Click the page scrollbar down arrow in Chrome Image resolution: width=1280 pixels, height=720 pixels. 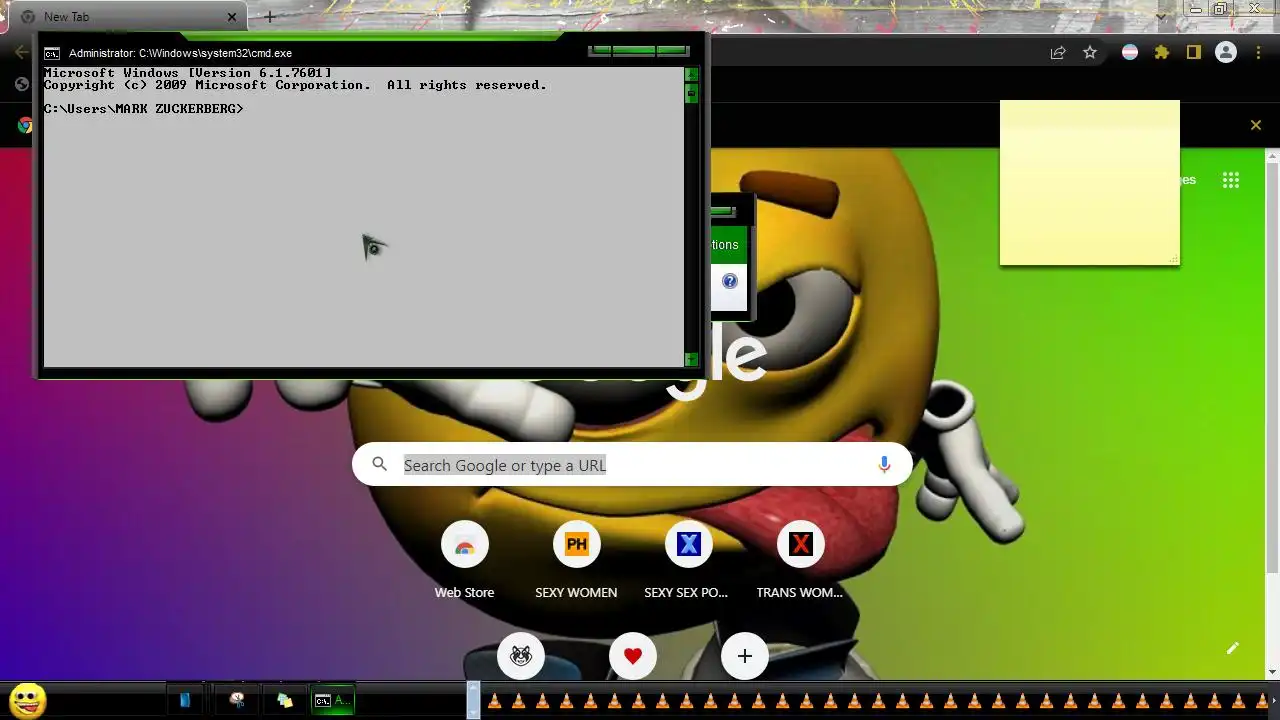[x=1272, y=673]
